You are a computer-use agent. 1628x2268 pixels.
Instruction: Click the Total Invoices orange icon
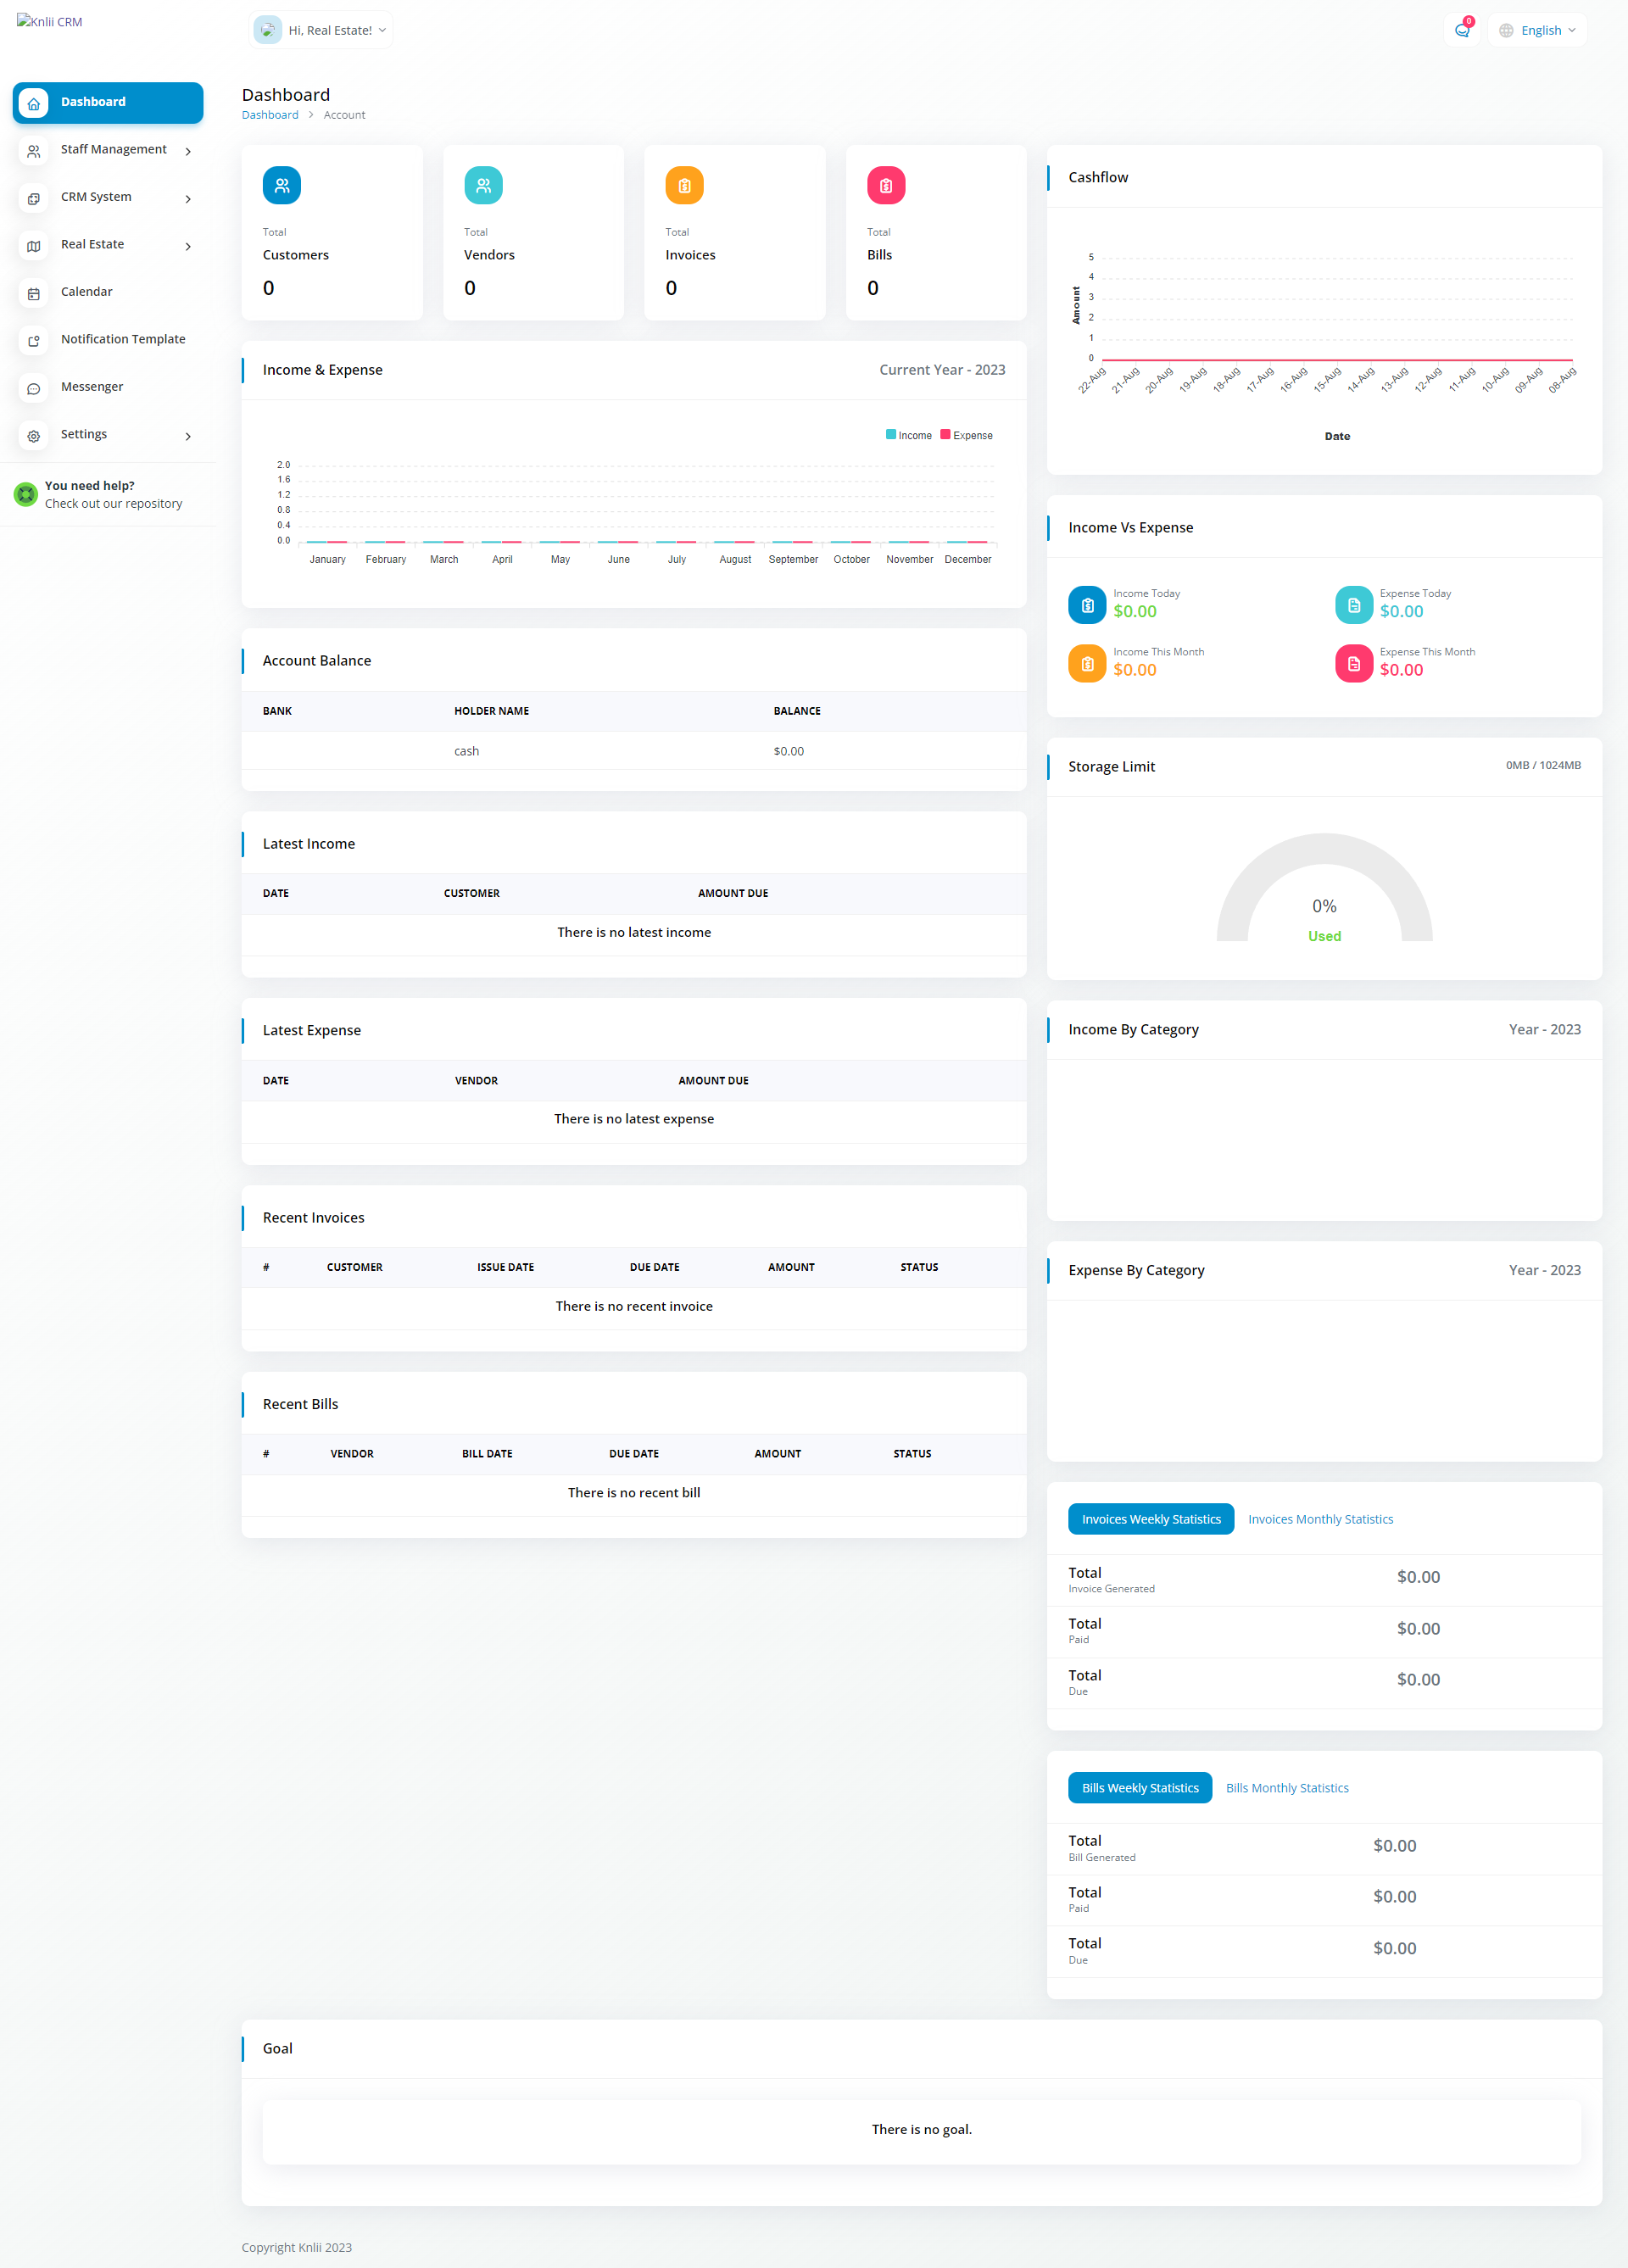coord(684,185)
